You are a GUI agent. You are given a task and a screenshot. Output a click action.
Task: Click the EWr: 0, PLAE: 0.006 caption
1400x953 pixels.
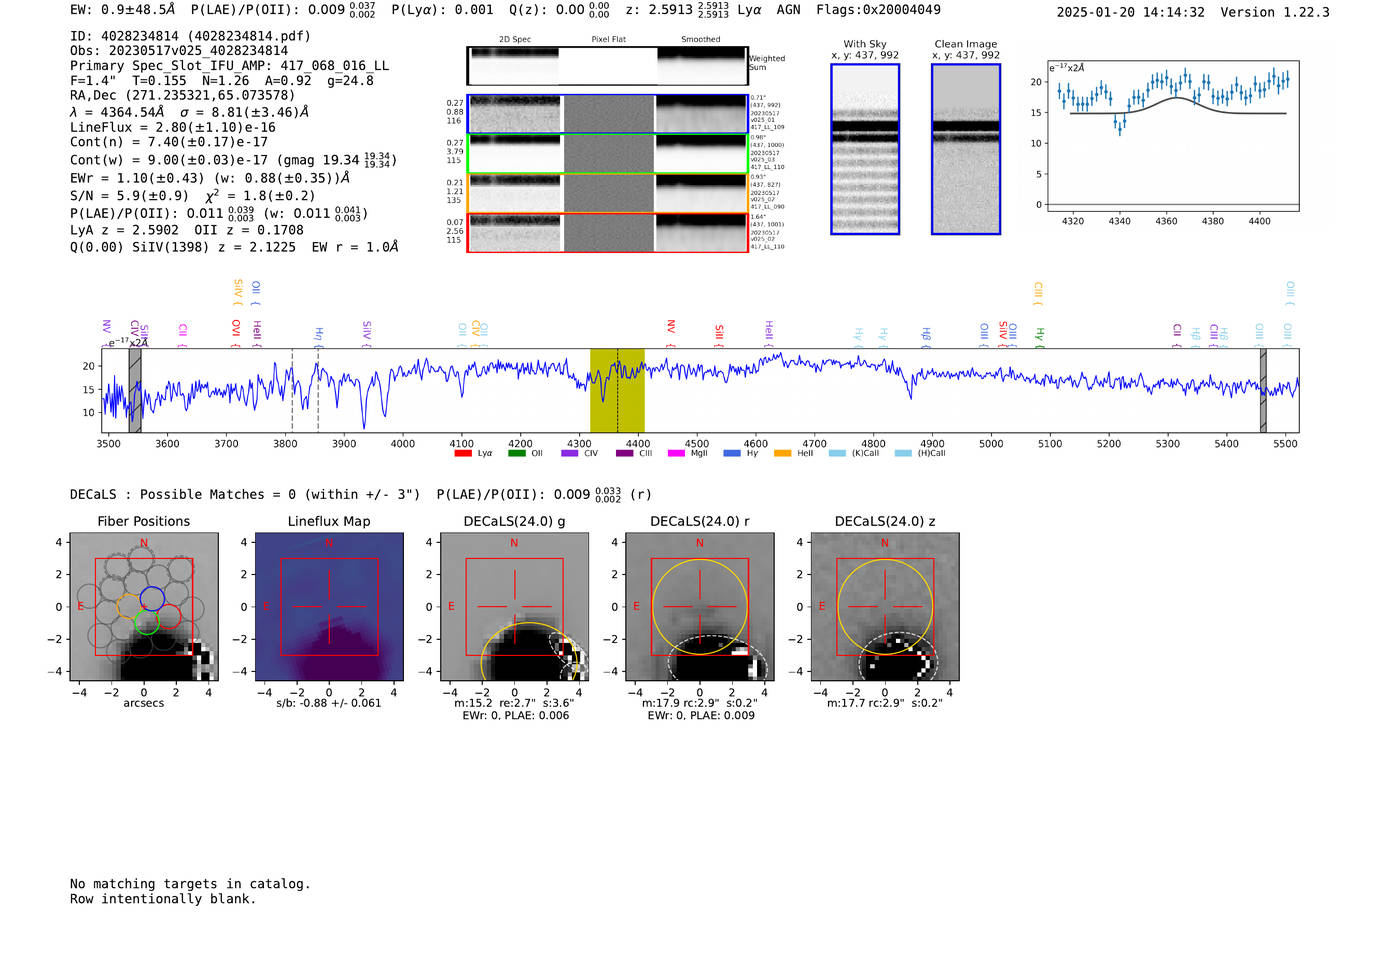click(x=516, y=716)
